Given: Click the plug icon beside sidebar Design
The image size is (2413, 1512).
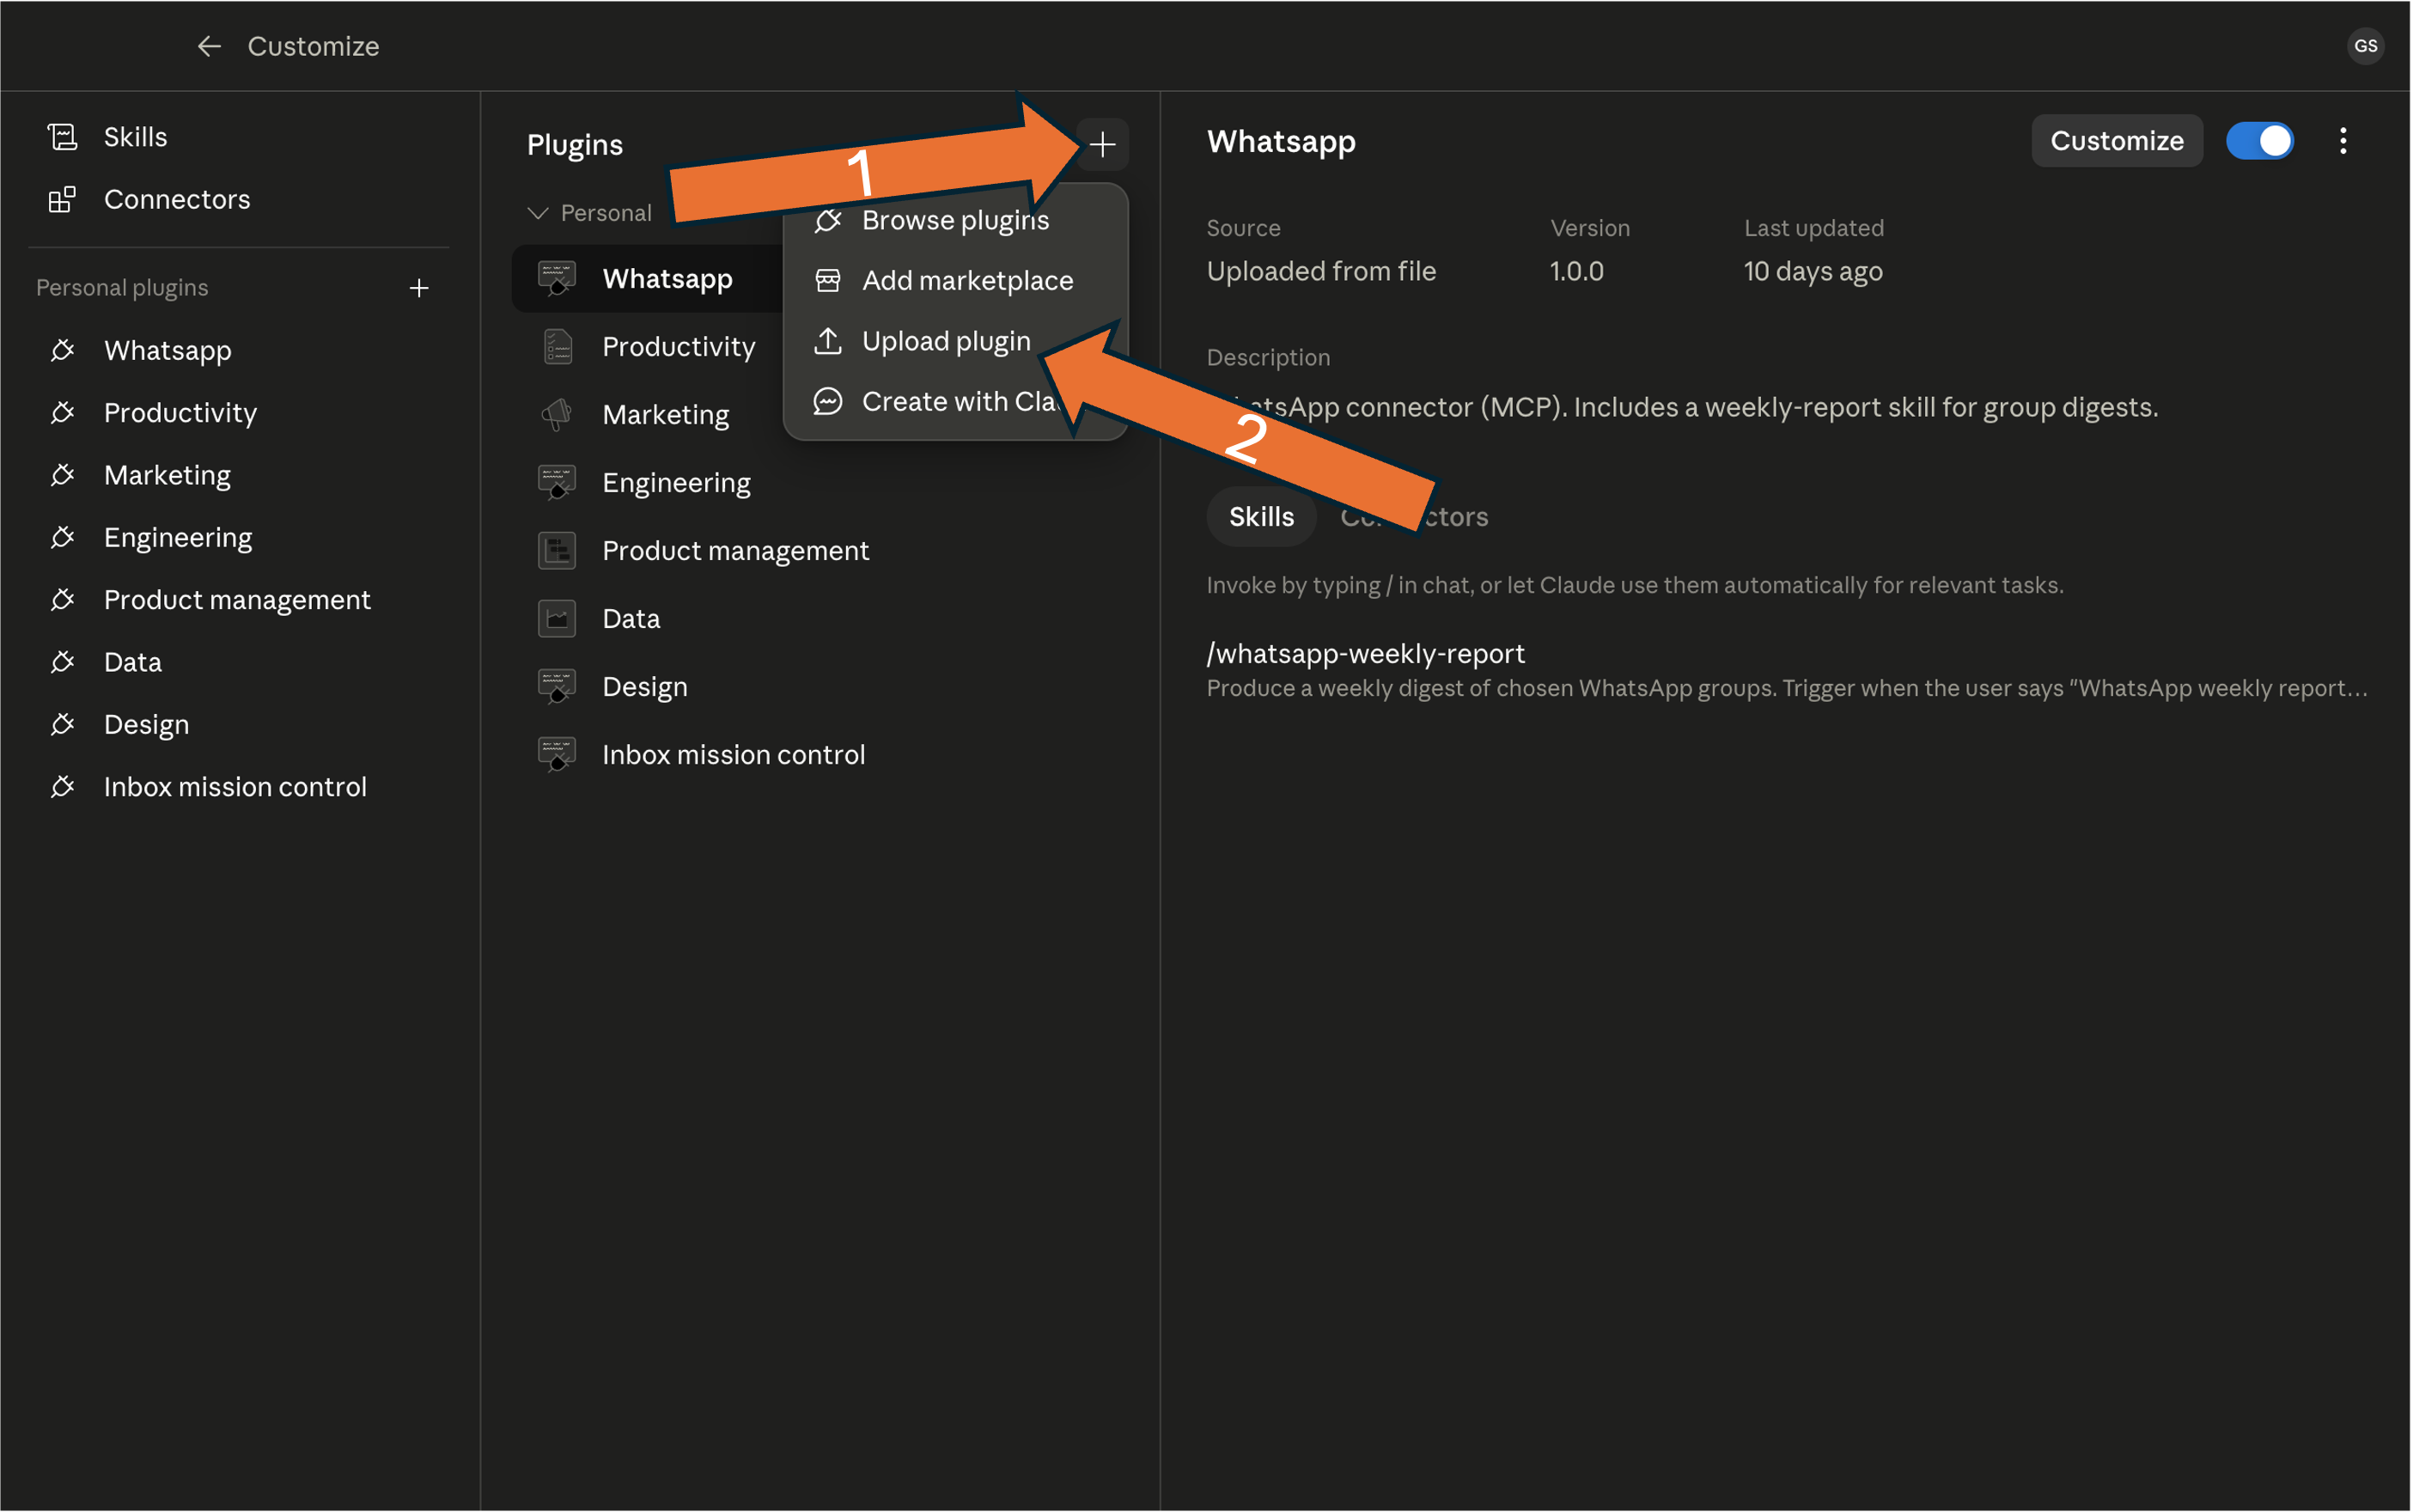Looking at the screenshot, I should point(62,724).
